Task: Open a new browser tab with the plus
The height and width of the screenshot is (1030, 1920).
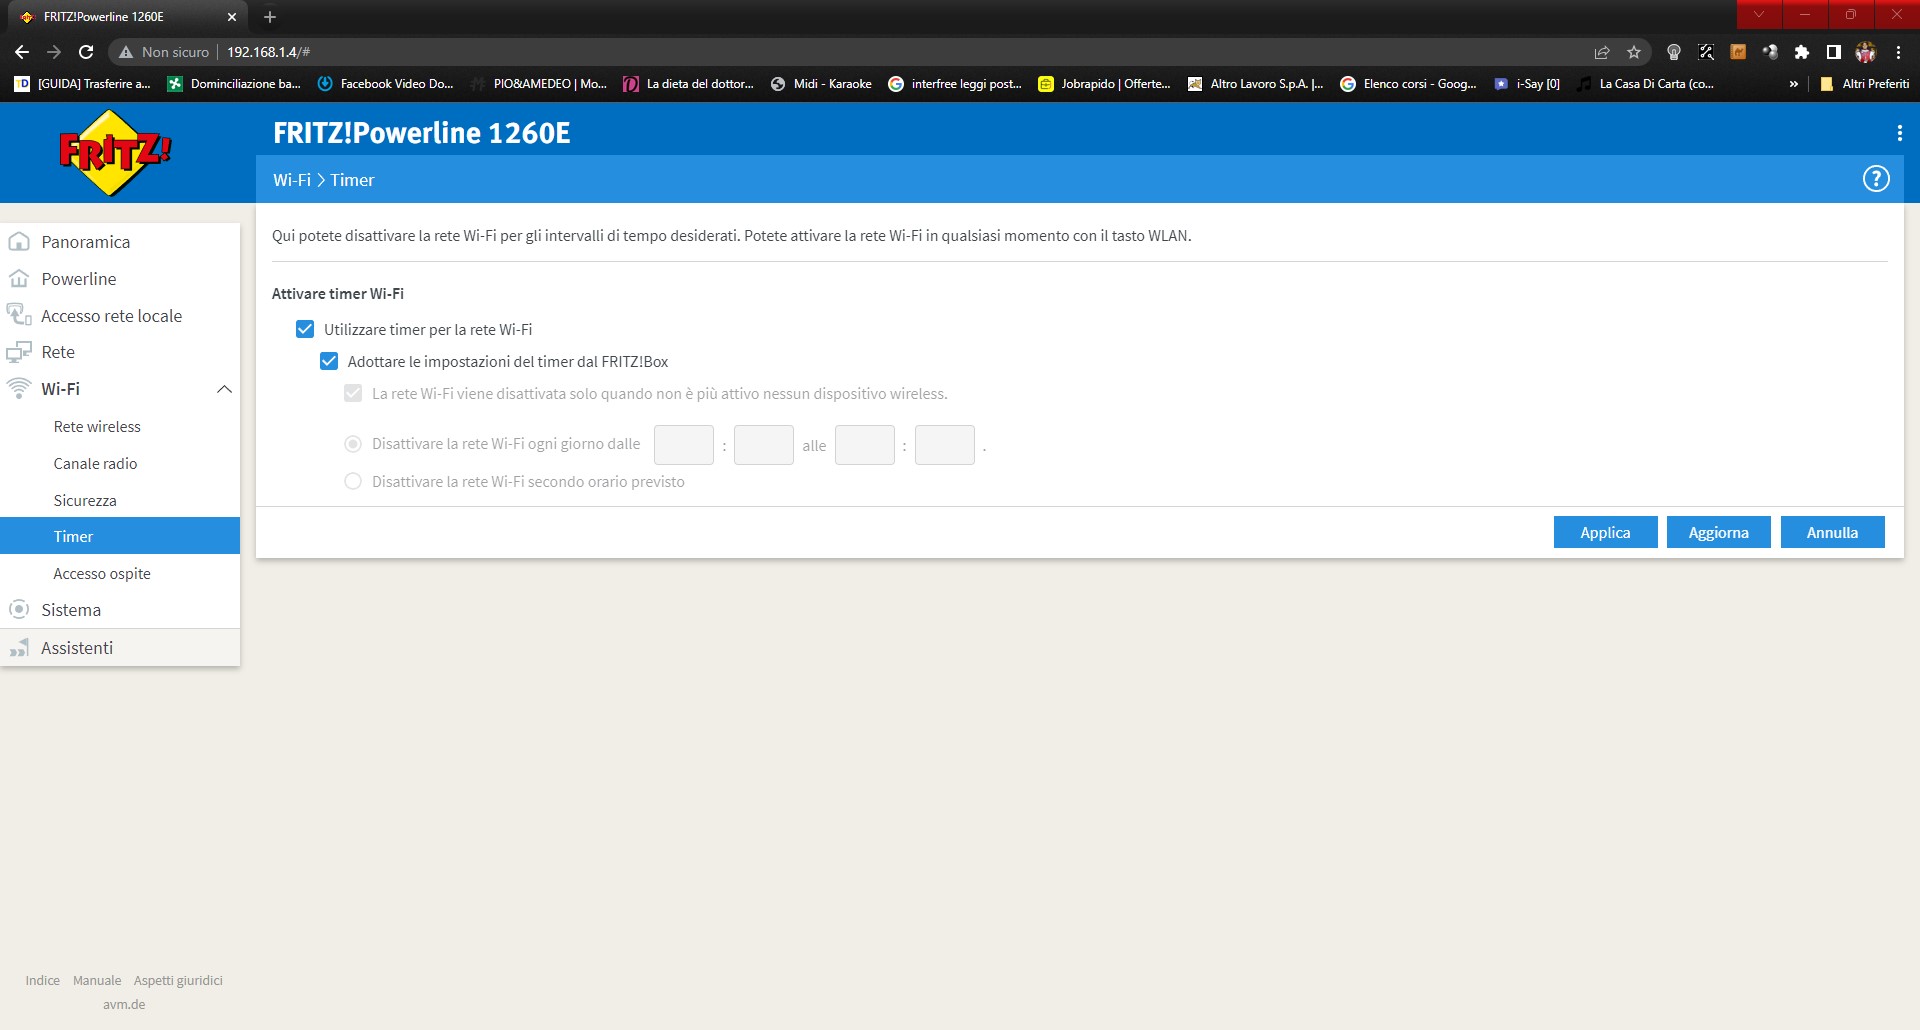Action: (x=270, y=17)
